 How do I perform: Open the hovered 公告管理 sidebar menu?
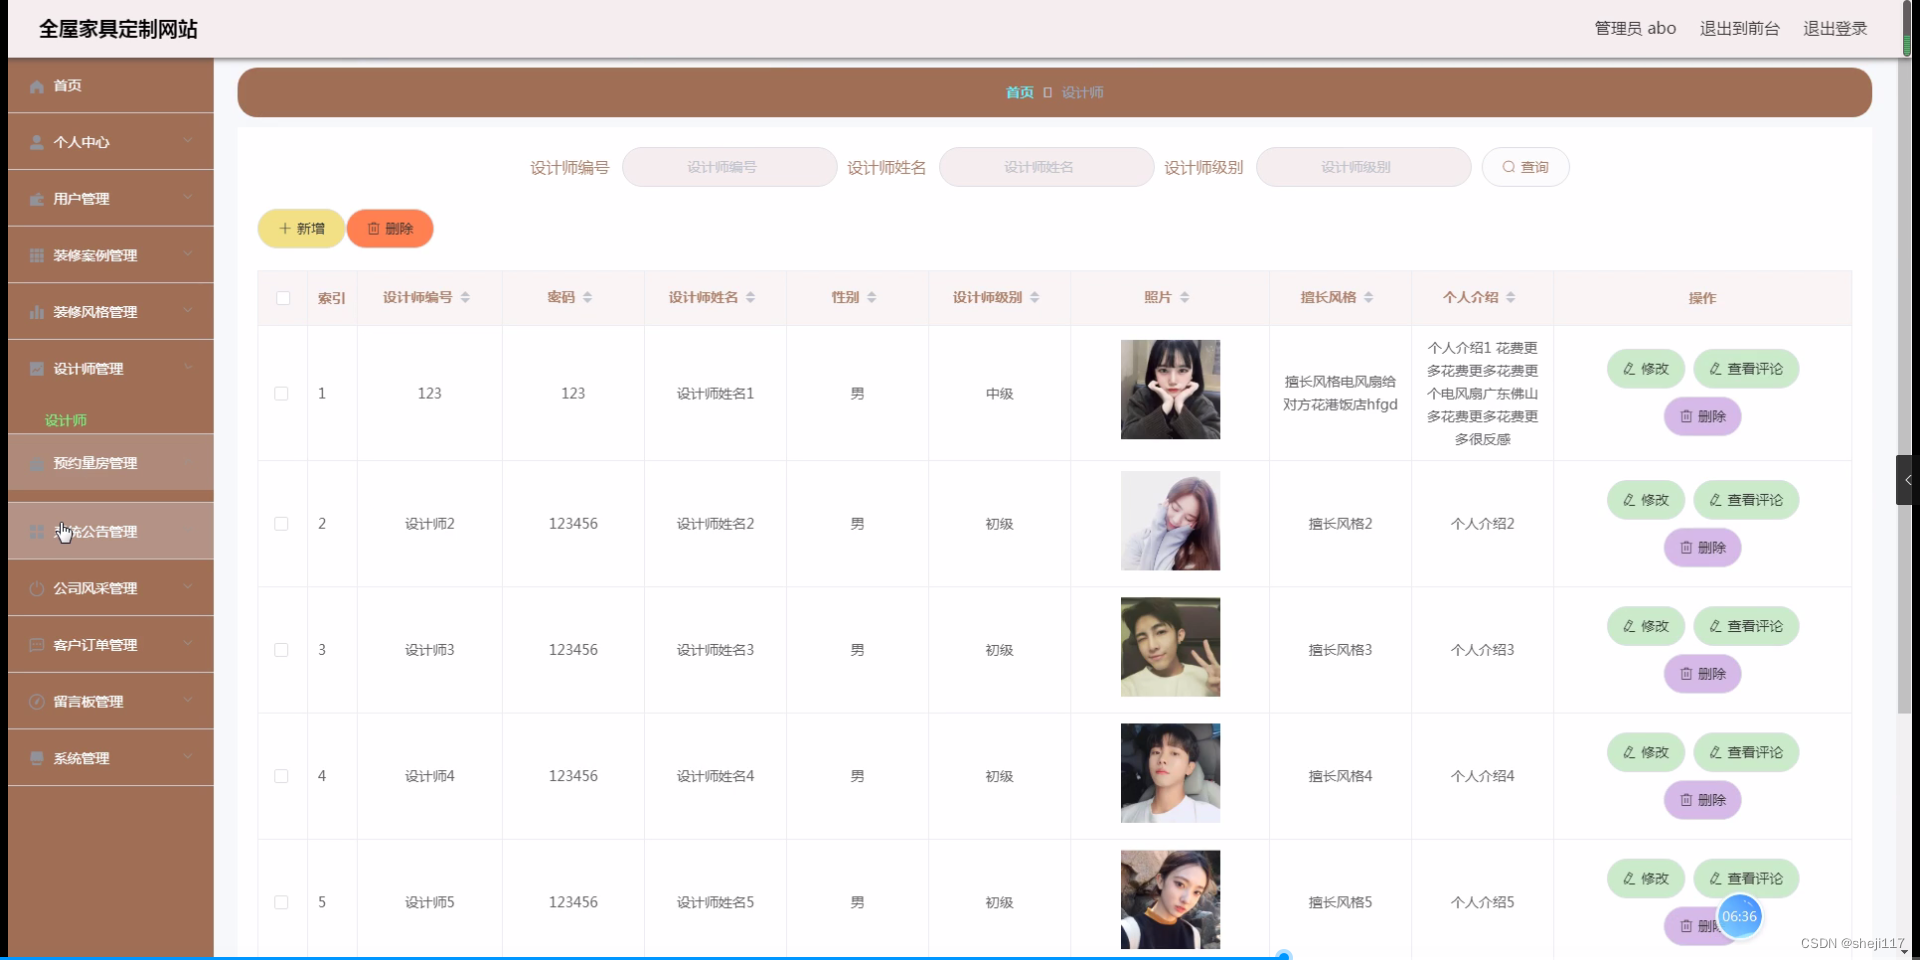pyautogui.click(x=111, y=532)
